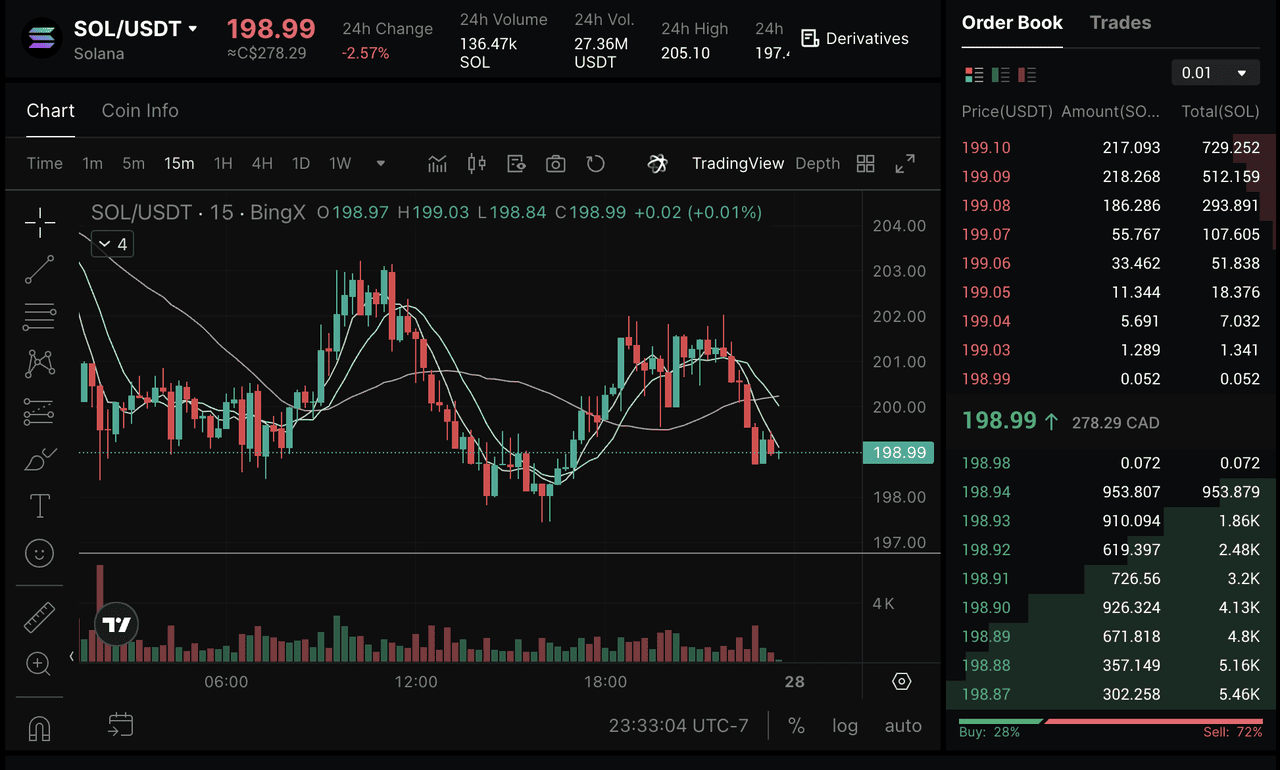Select the text annotation tool
The image size is (1280, 770).
40,506
